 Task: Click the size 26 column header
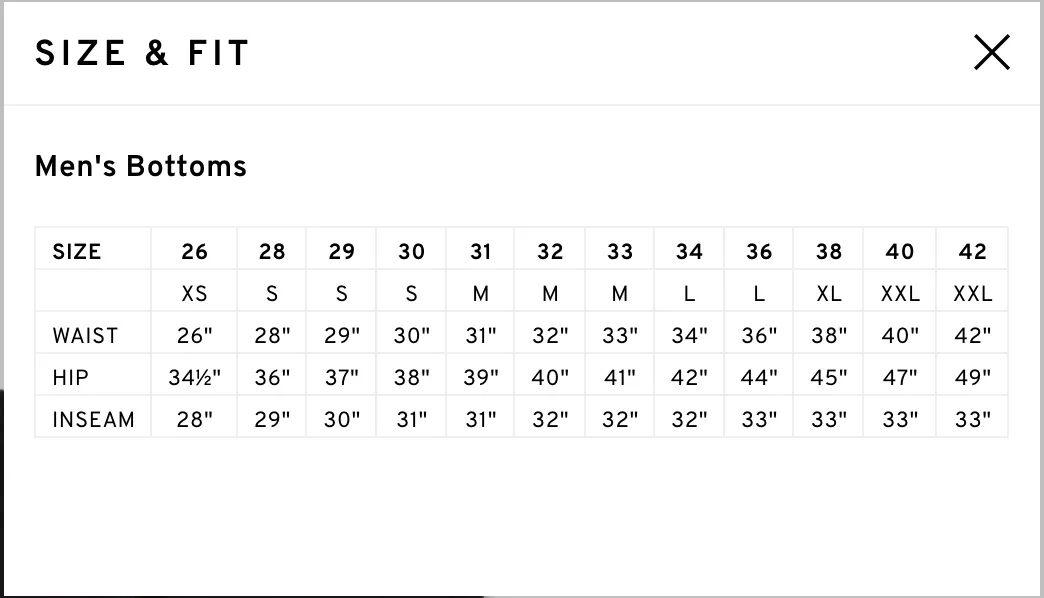tap(194, 251)
